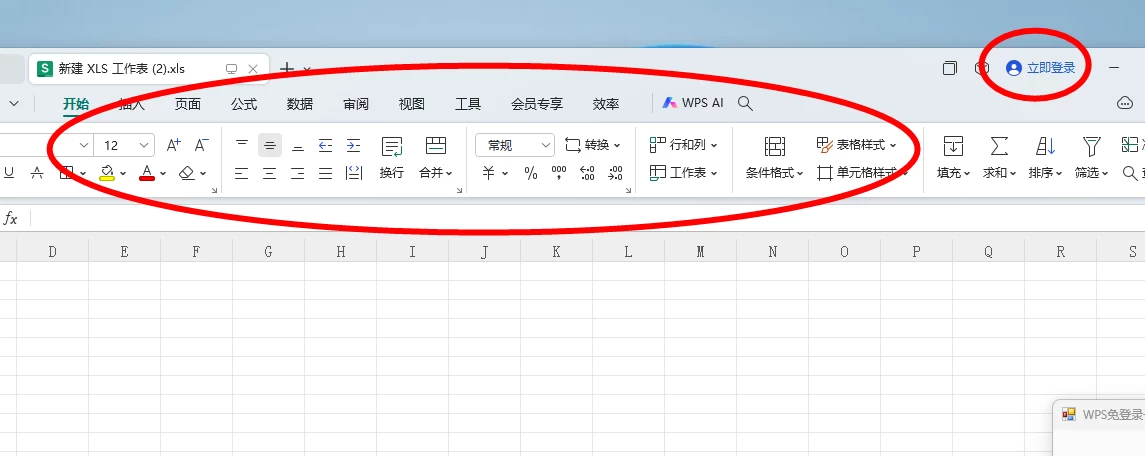Select column header M
The height and width of the screenshot is (456, 1145).
pyautogui.click(x=700, y=251)
